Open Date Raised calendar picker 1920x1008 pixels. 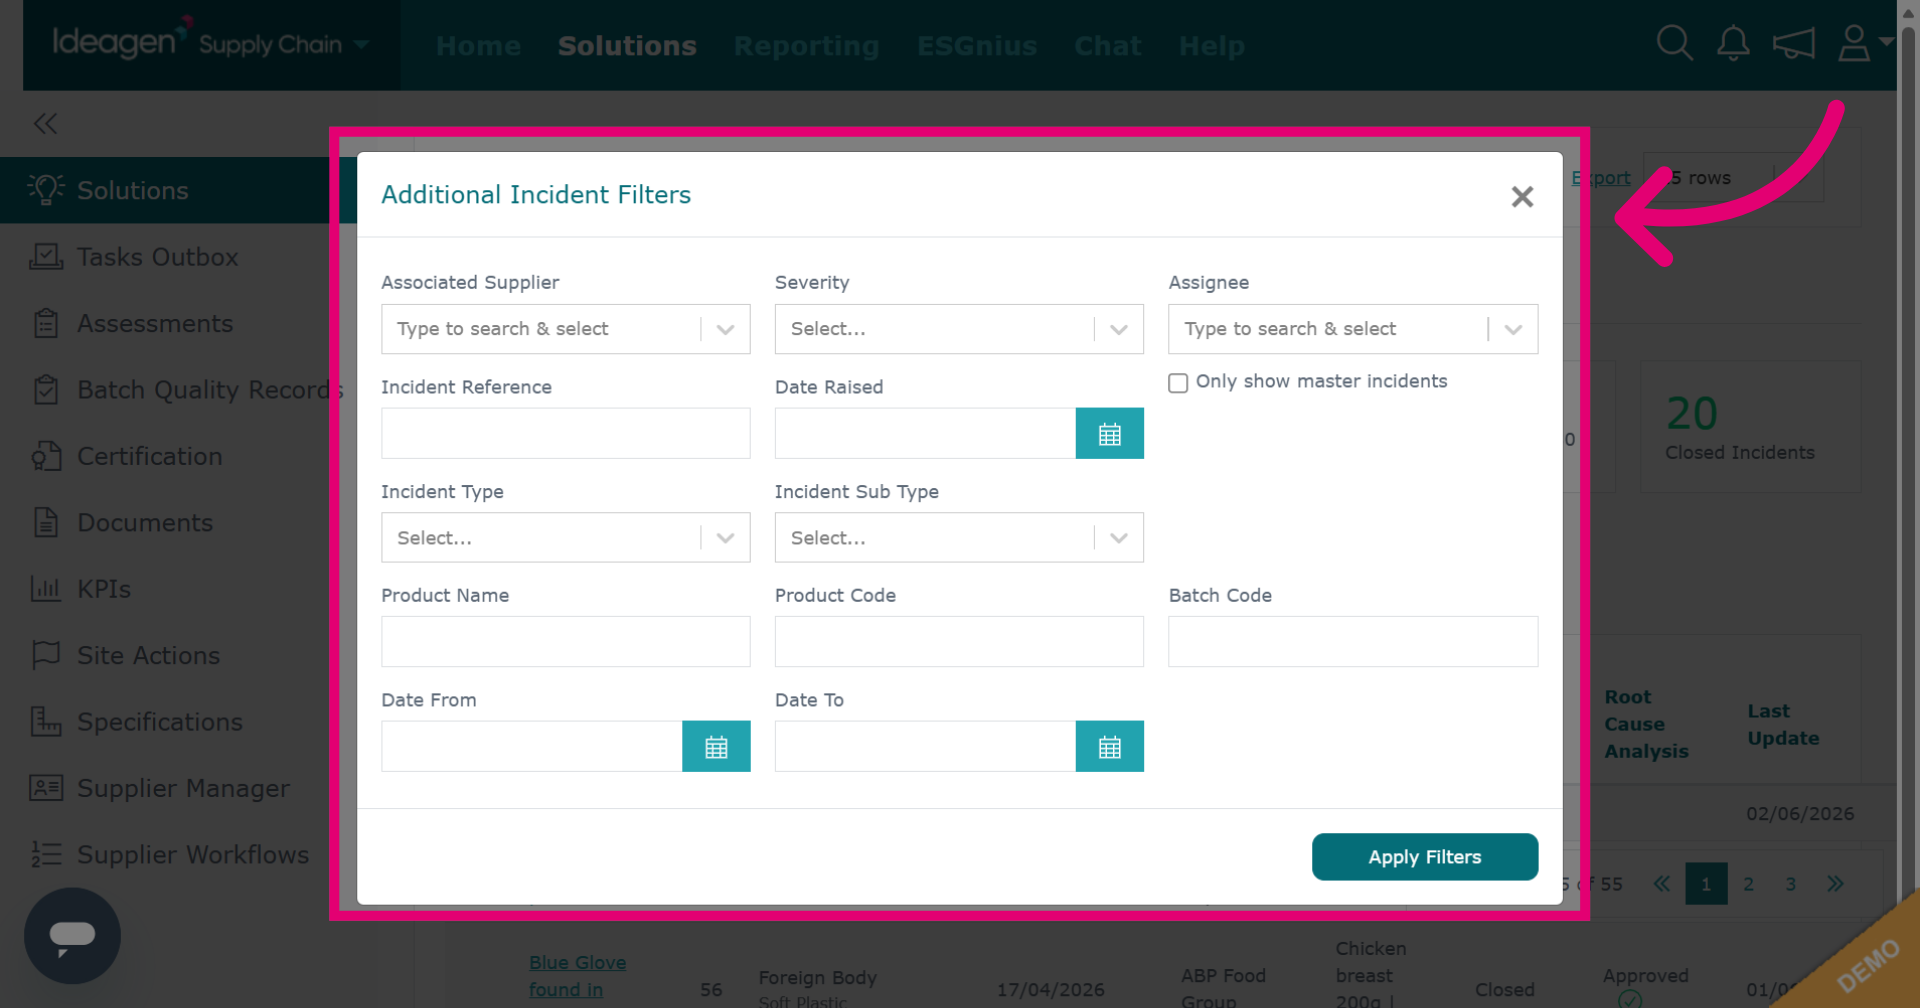[x=1109, y=433]
